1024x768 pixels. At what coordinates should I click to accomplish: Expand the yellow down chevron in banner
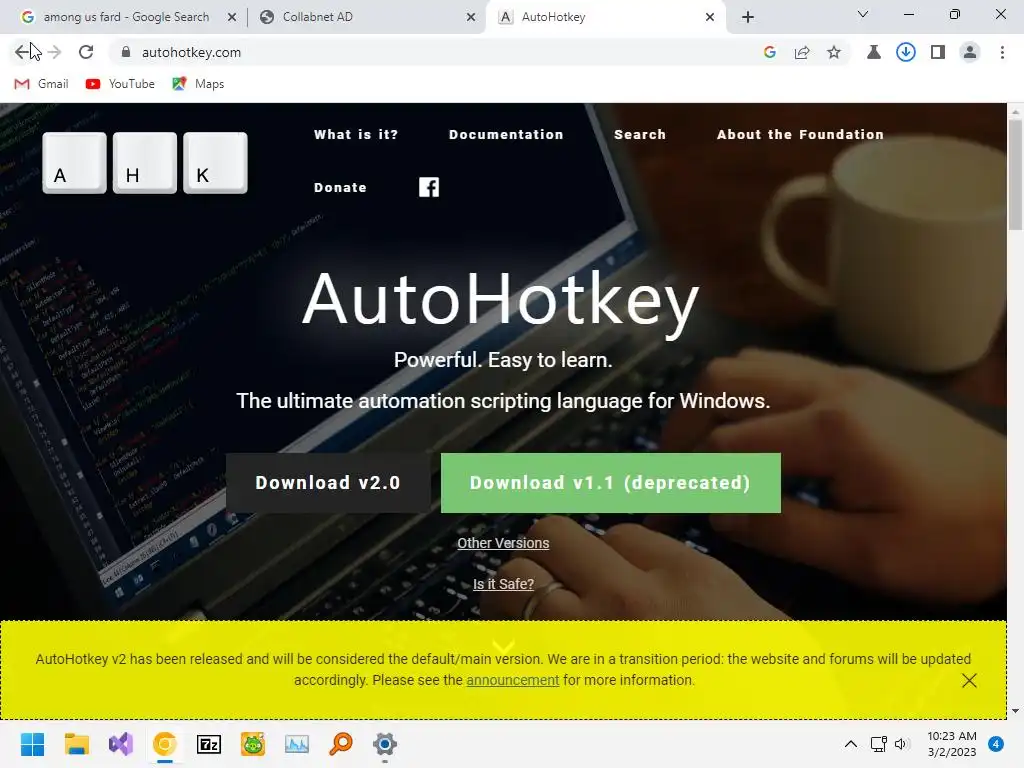click(504, 647)
